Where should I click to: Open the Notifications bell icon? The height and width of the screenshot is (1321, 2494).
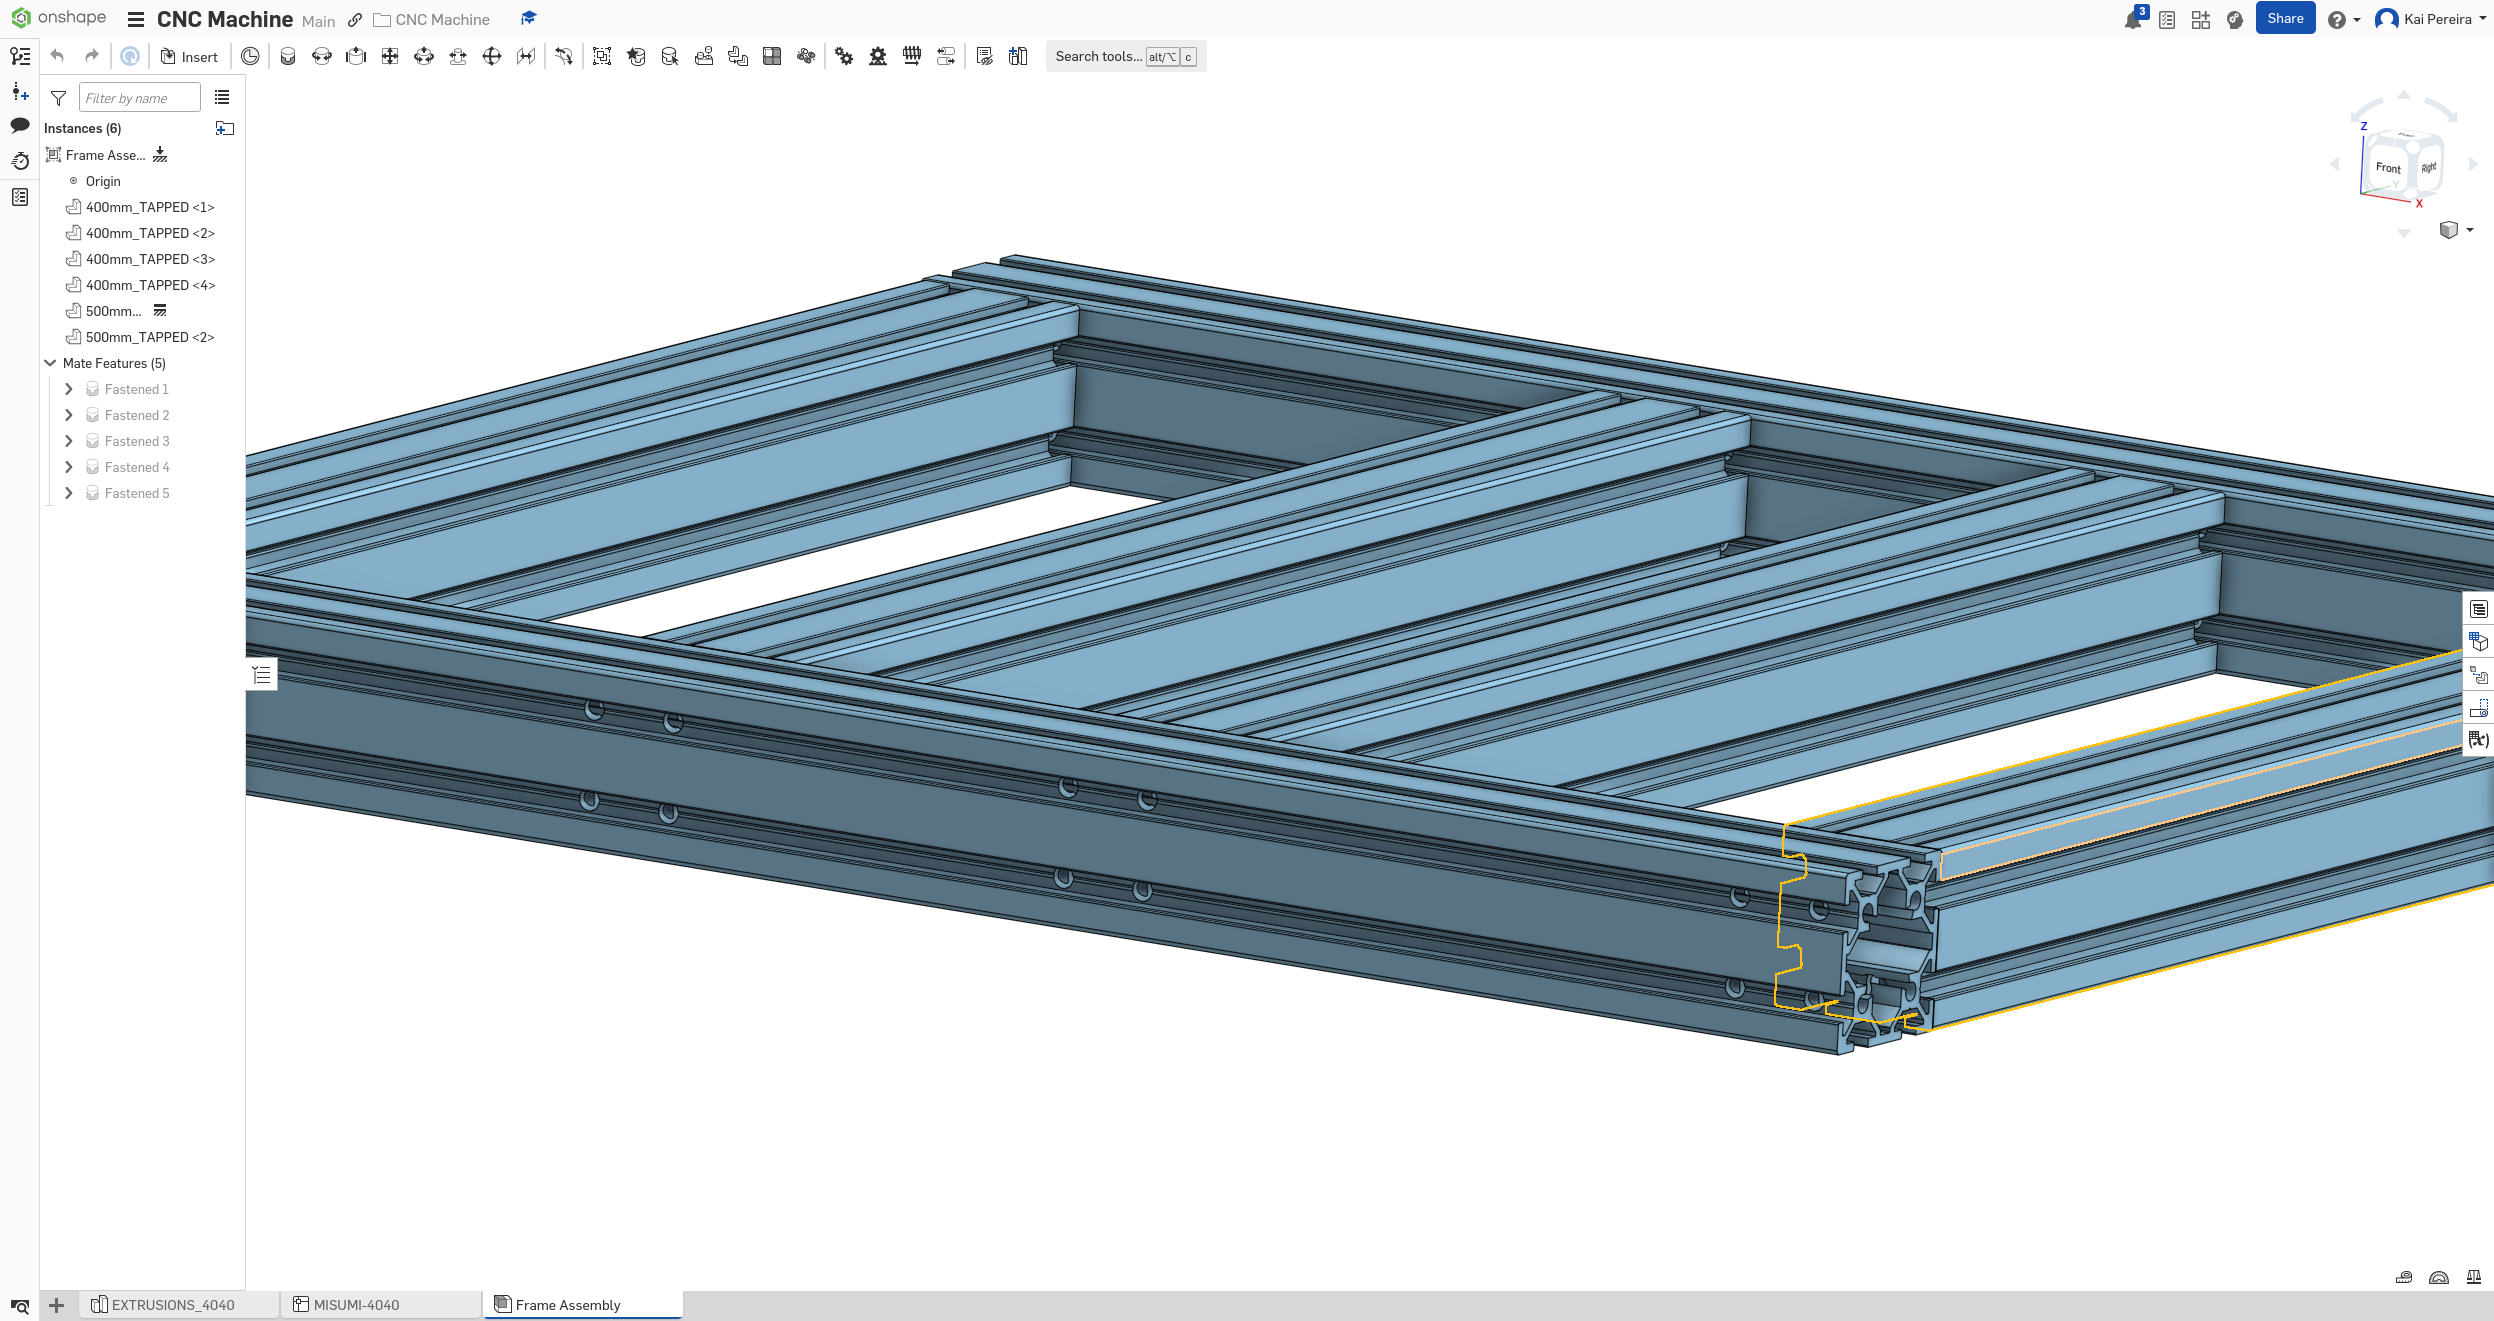tap(2132, 20)
